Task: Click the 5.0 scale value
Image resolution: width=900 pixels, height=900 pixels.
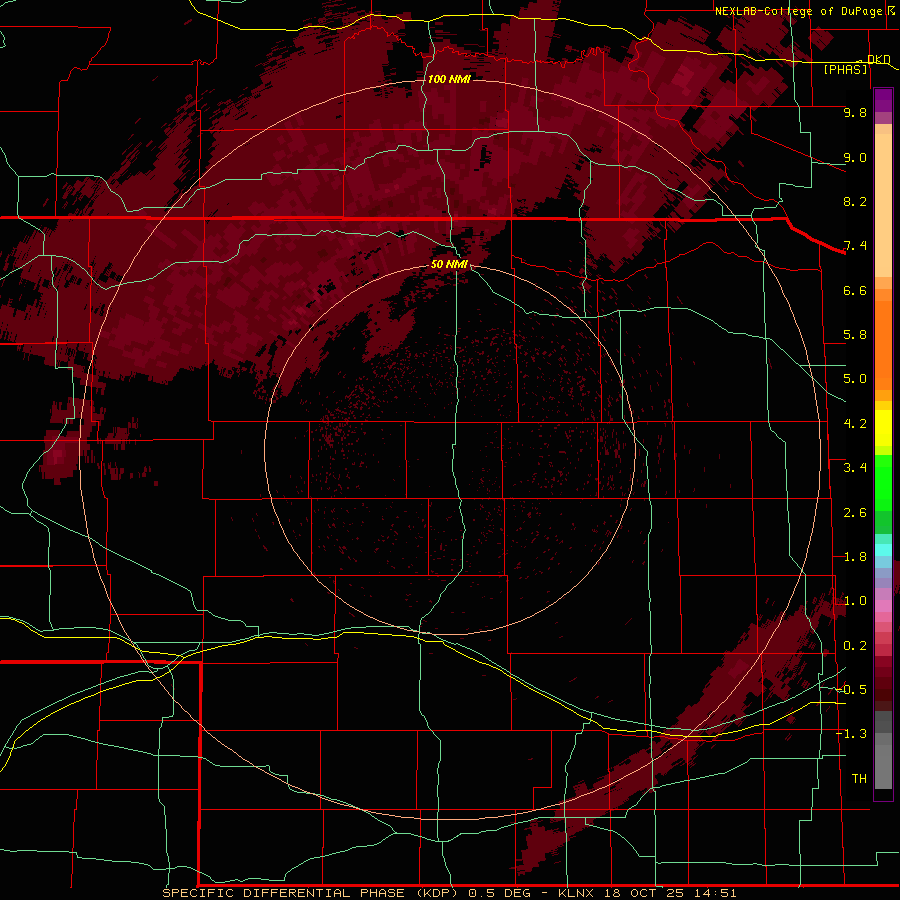Action: 855,379
